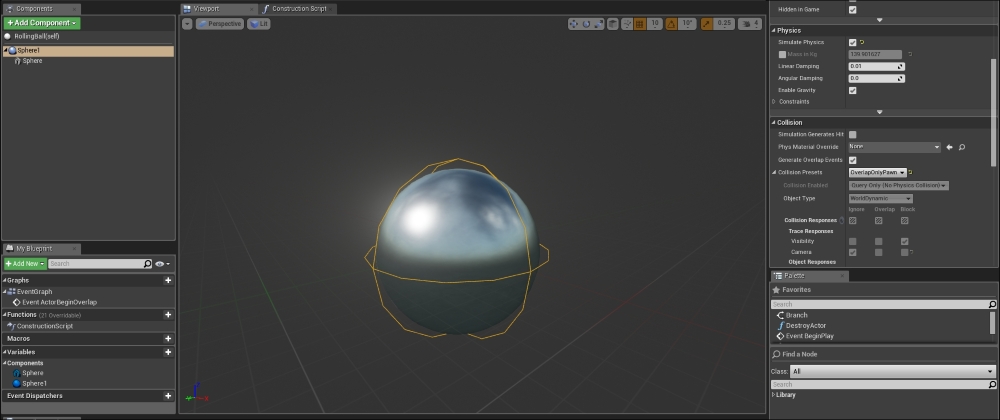The height and width of the screenshot is (420, 1000).
Task: Select the Palette panel tab
Action: (x=809, y=276)
